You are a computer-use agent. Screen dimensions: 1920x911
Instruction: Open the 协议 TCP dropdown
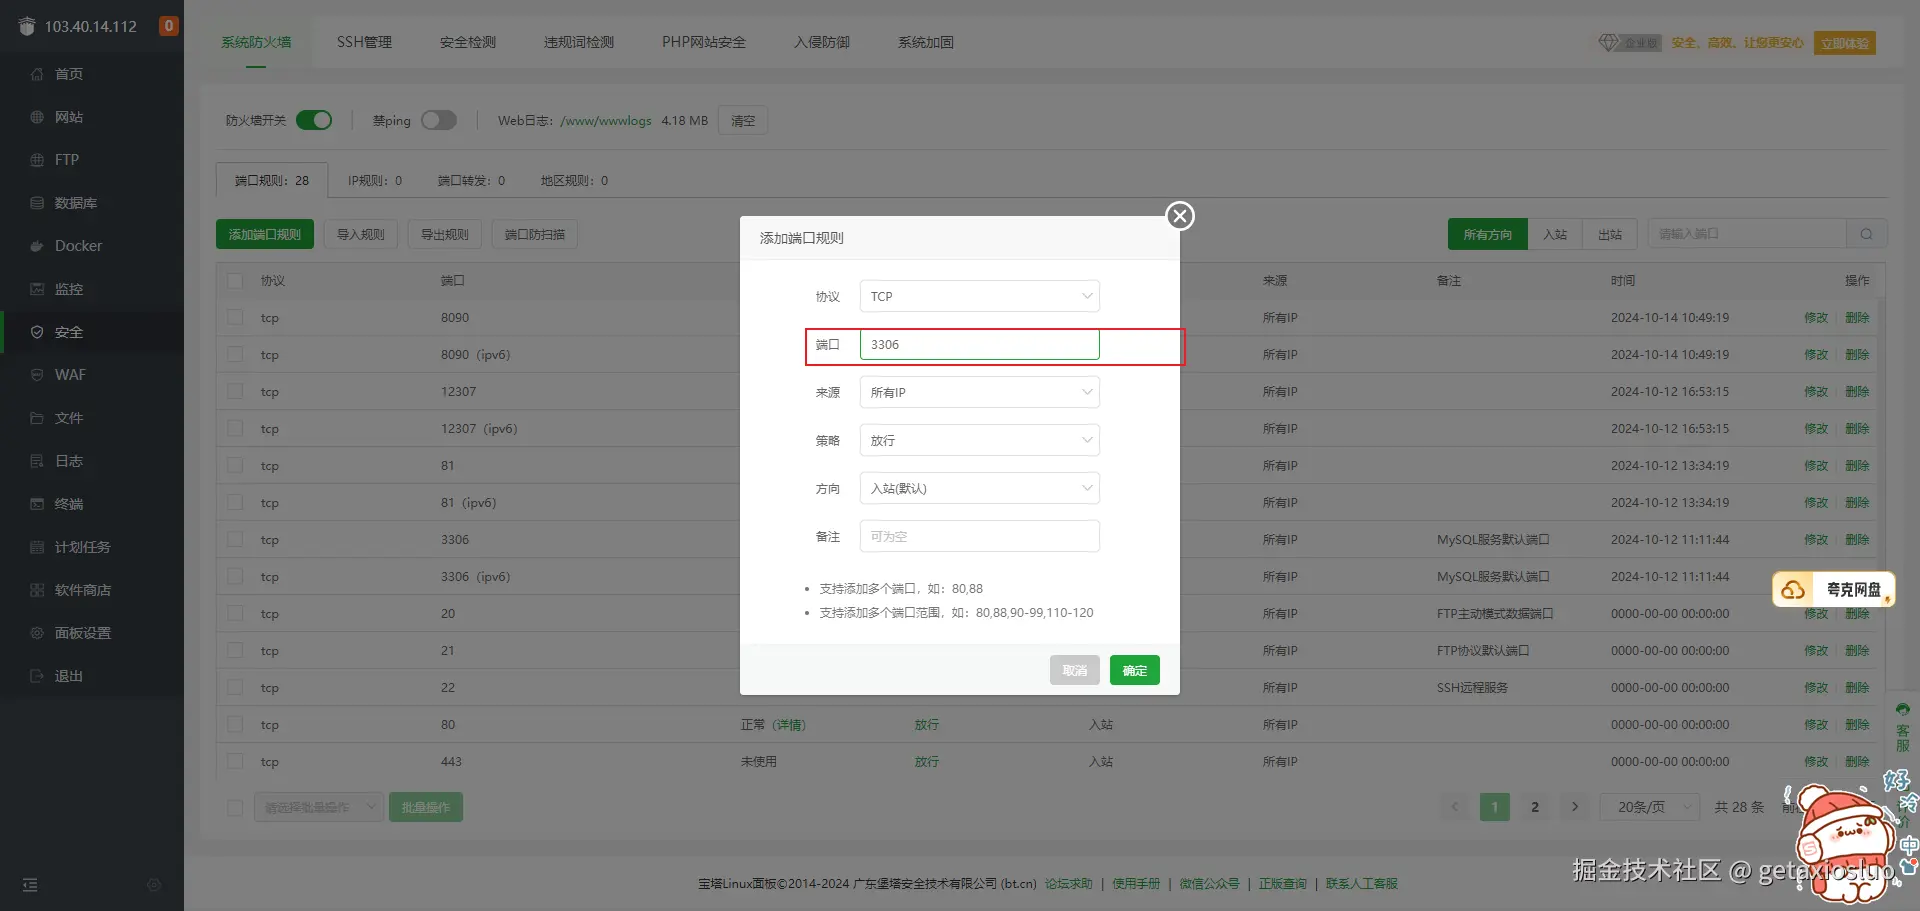(980, 296)
